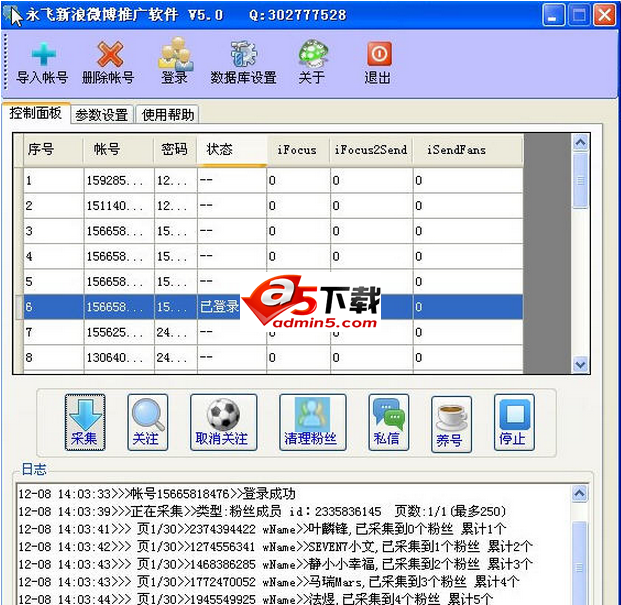Click log line 帐号15665818476 登录成功
This screenshot has height=605, width=621.
tap(157, 494)
